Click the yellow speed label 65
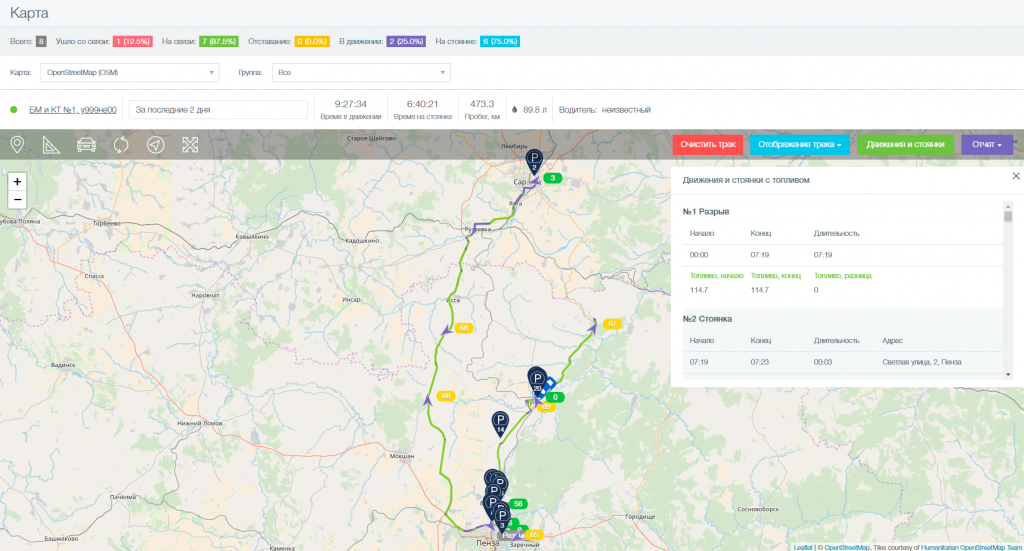 534,535
